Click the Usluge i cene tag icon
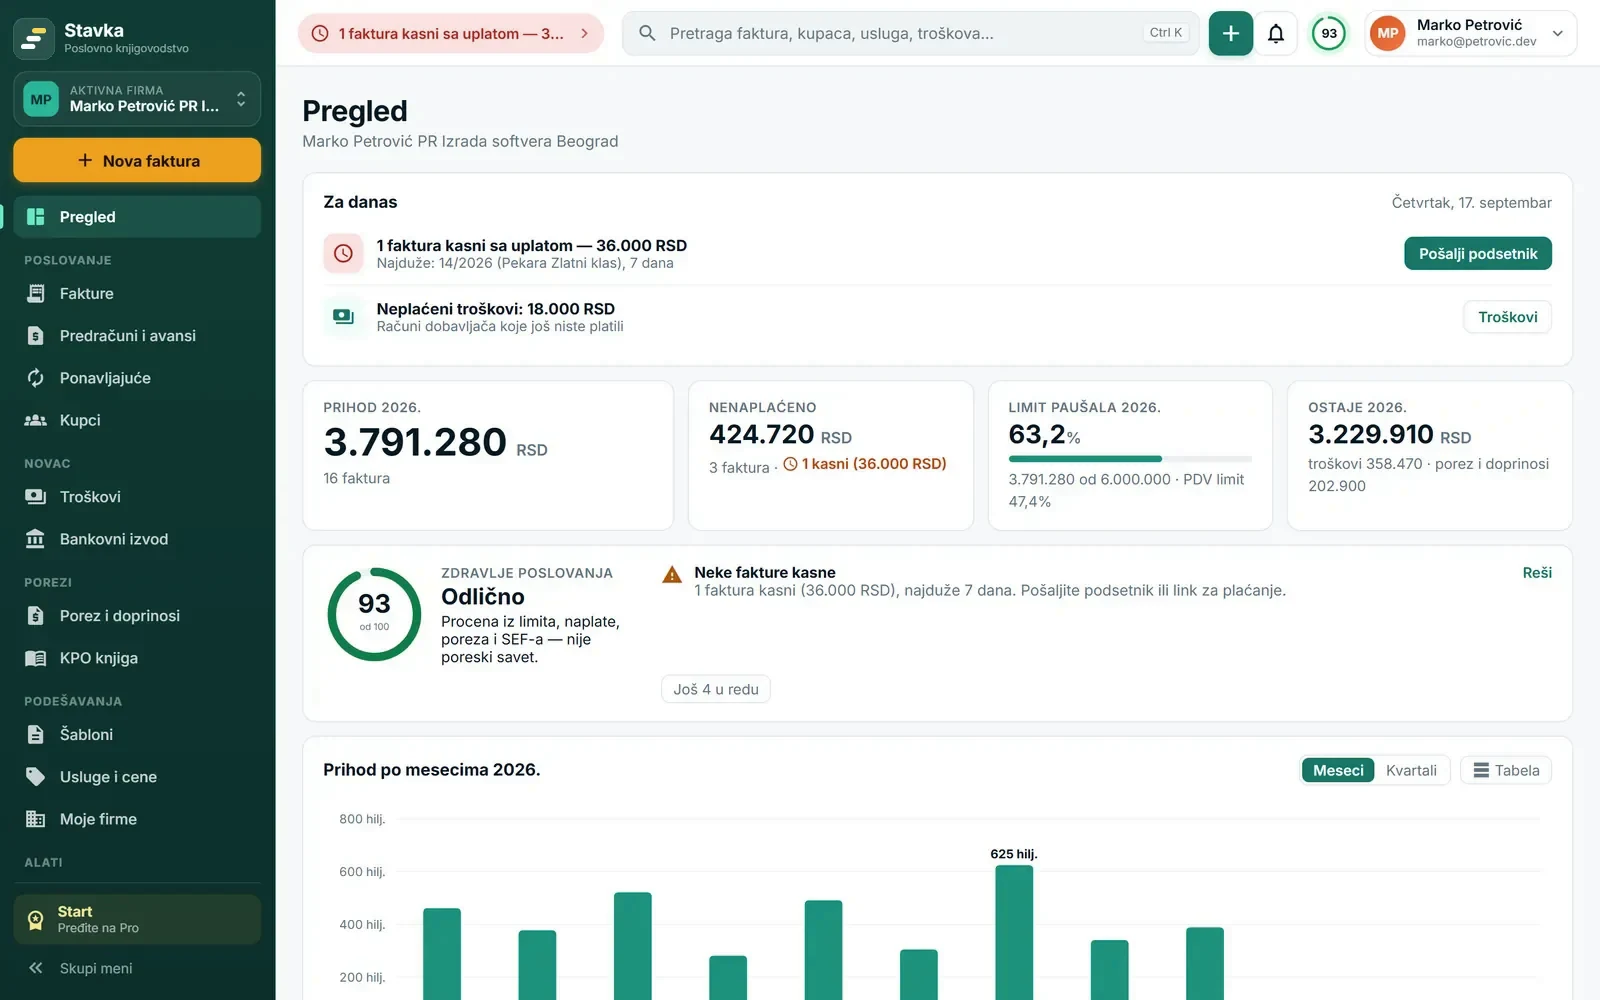 pyautogui.click(x=35, y=777)
